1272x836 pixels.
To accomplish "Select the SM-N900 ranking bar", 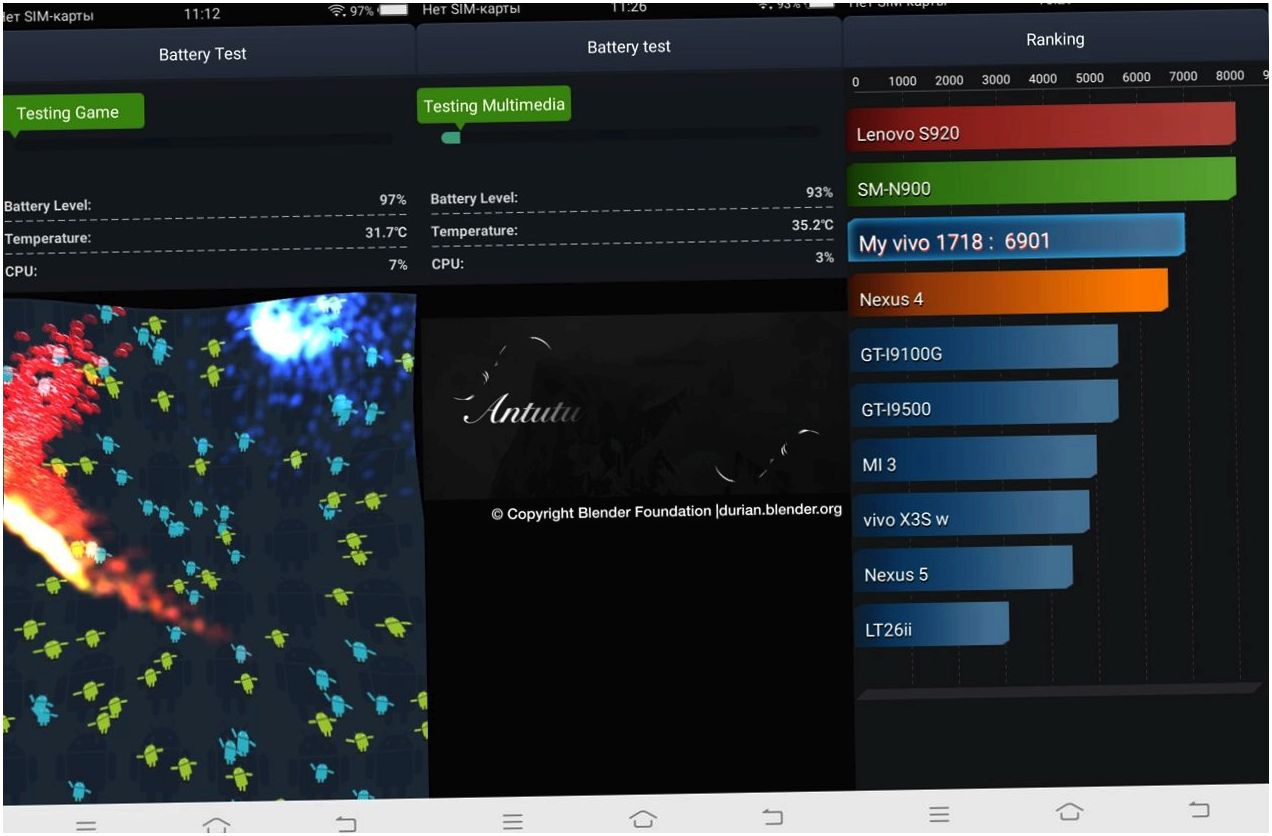I will click(x=1041, y=181).
